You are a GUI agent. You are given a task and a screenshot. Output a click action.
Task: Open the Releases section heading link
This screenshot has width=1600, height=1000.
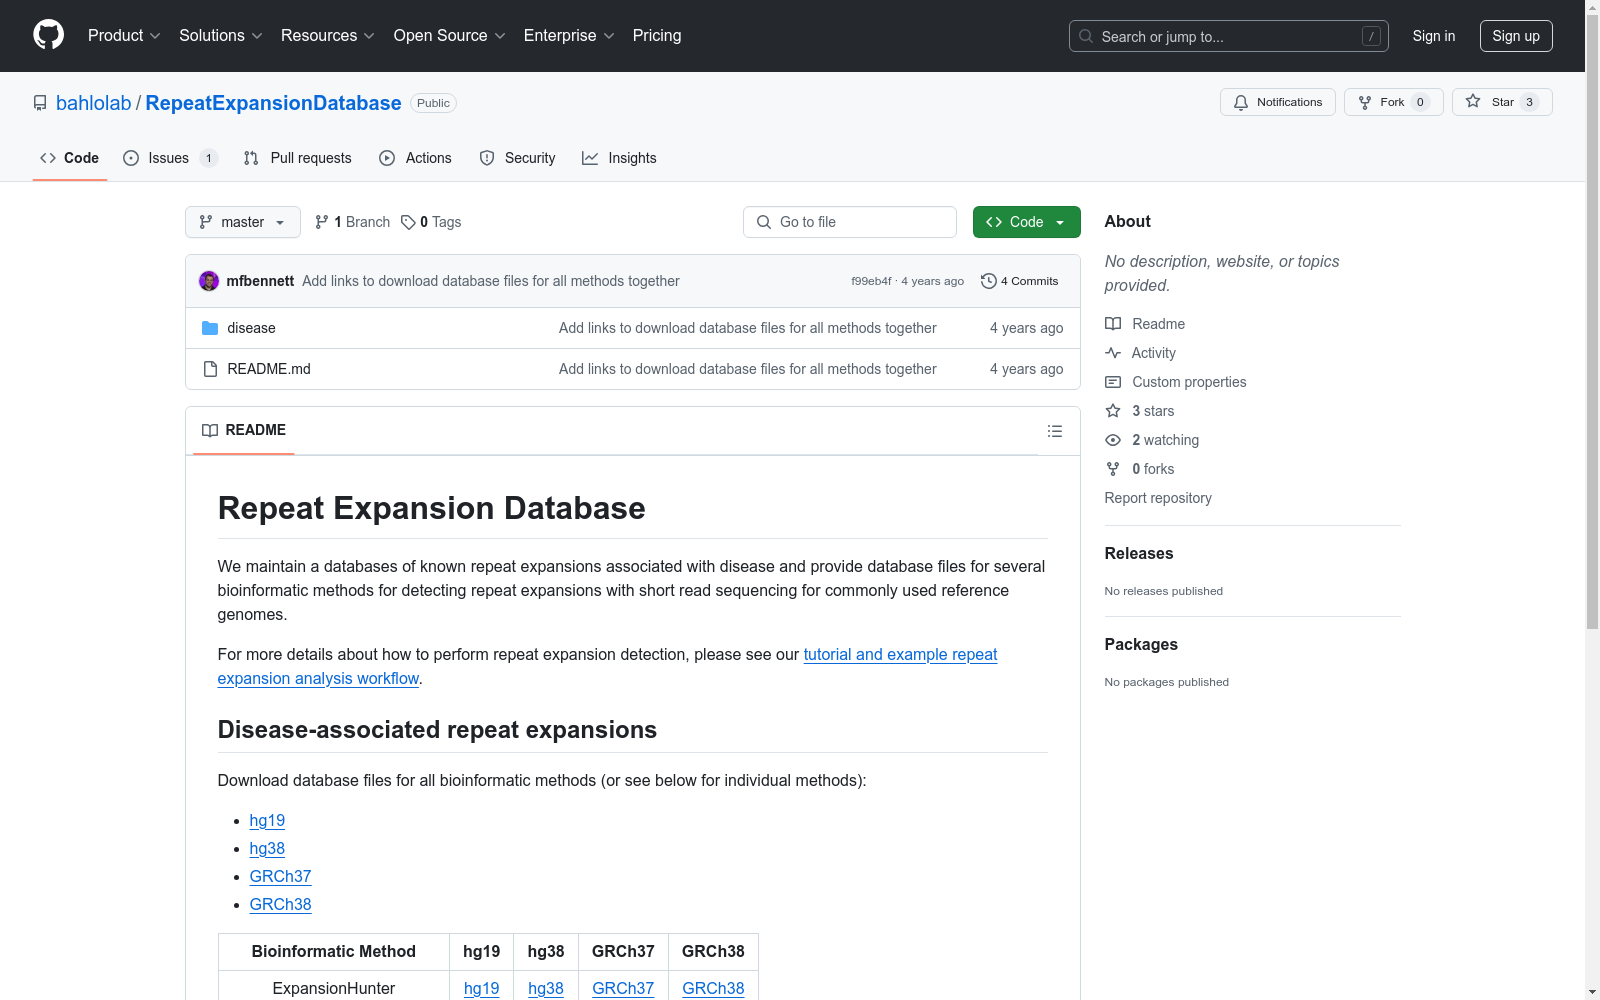(1139, 553)
